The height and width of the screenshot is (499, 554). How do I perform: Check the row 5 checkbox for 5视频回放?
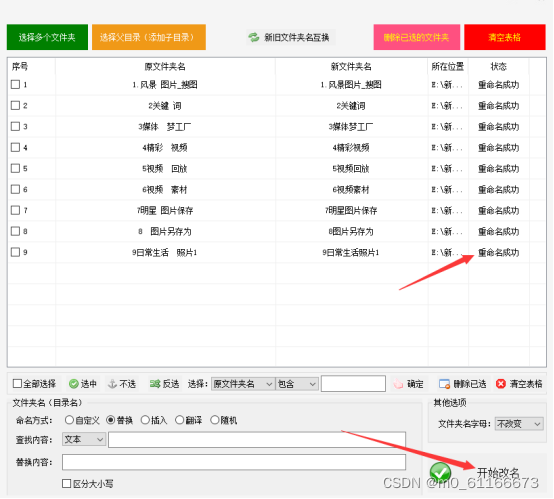coord(15,168)
